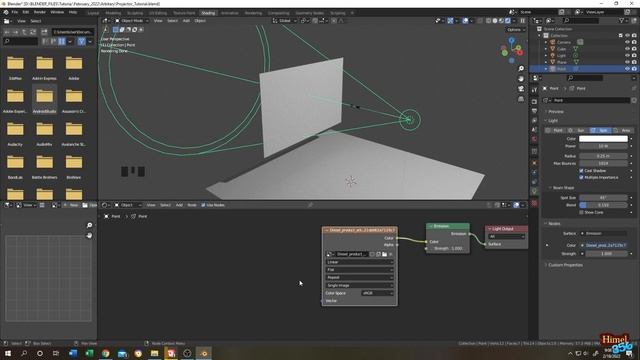Image resolution: width=640 pixels, height=360 pixels.
Task: Hide Cube object via eye icon
Action: (x=627, y=49)
